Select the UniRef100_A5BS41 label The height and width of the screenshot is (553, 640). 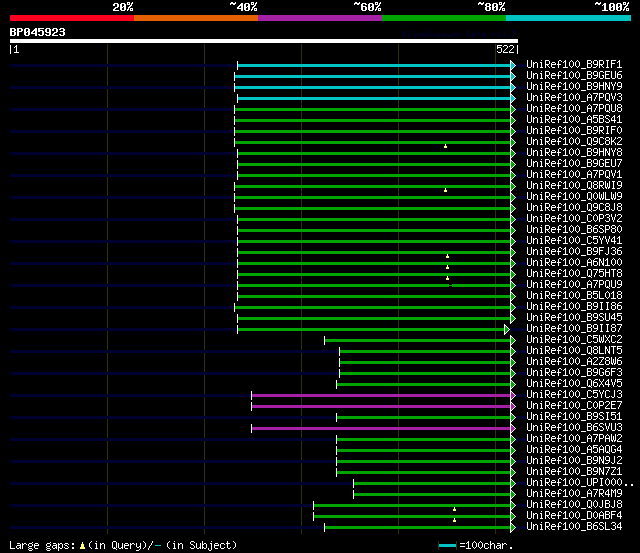click(574, 120)
